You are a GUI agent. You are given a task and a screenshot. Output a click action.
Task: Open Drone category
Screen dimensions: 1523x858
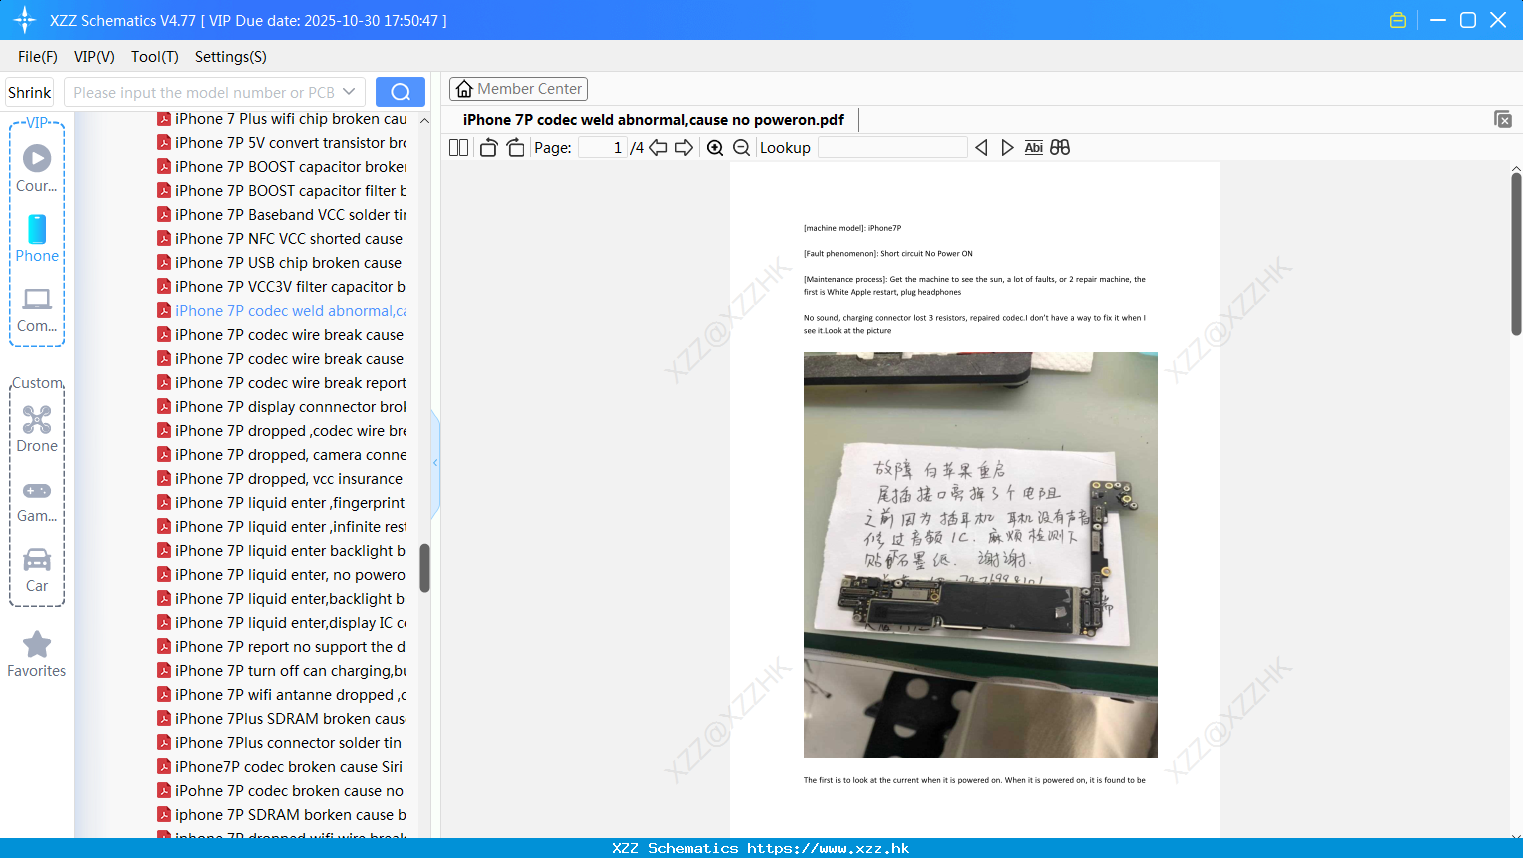tap(37, 430)
